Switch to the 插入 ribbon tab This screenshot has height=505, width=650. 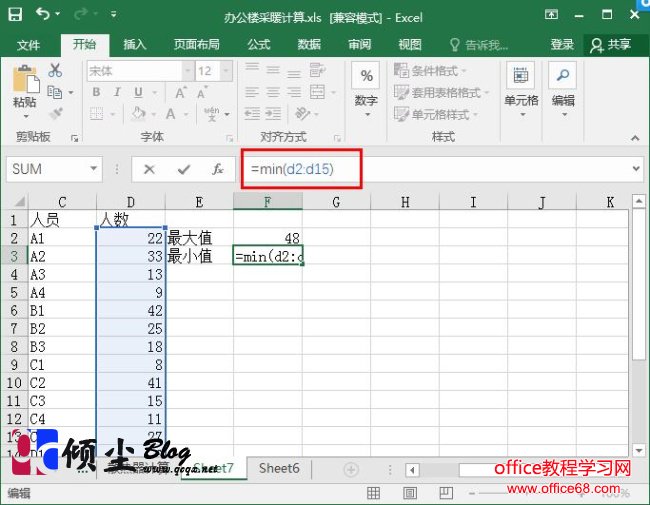[135, 44]
